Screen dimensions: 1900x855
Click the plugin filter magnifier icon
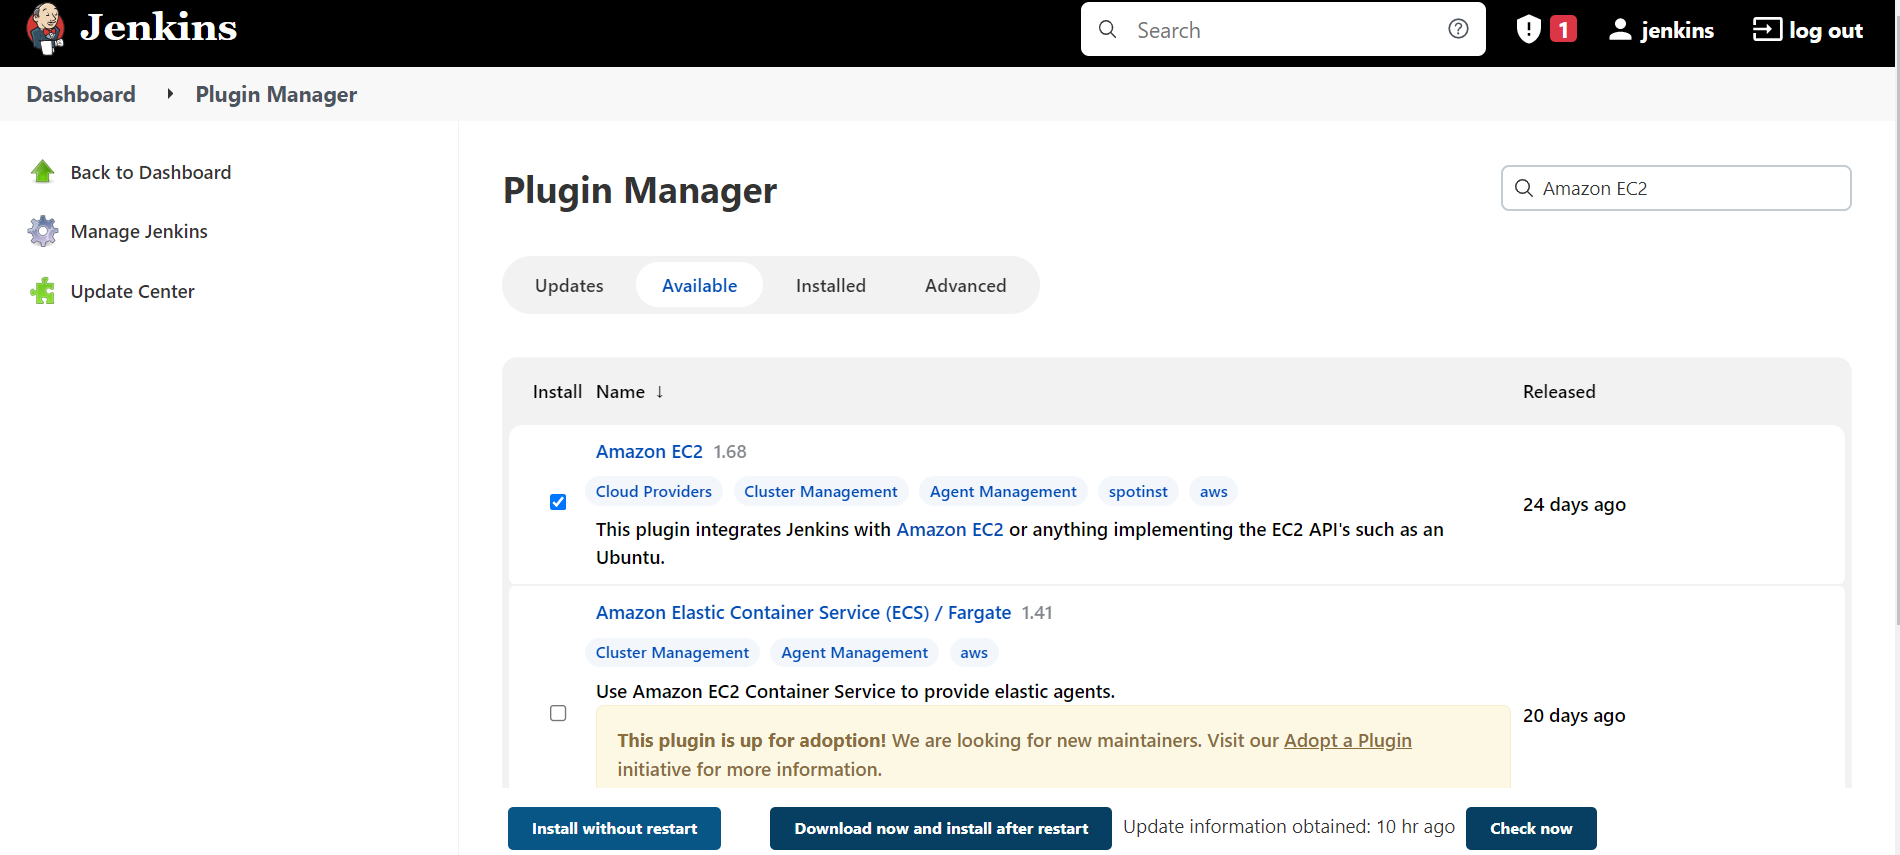1524,188
